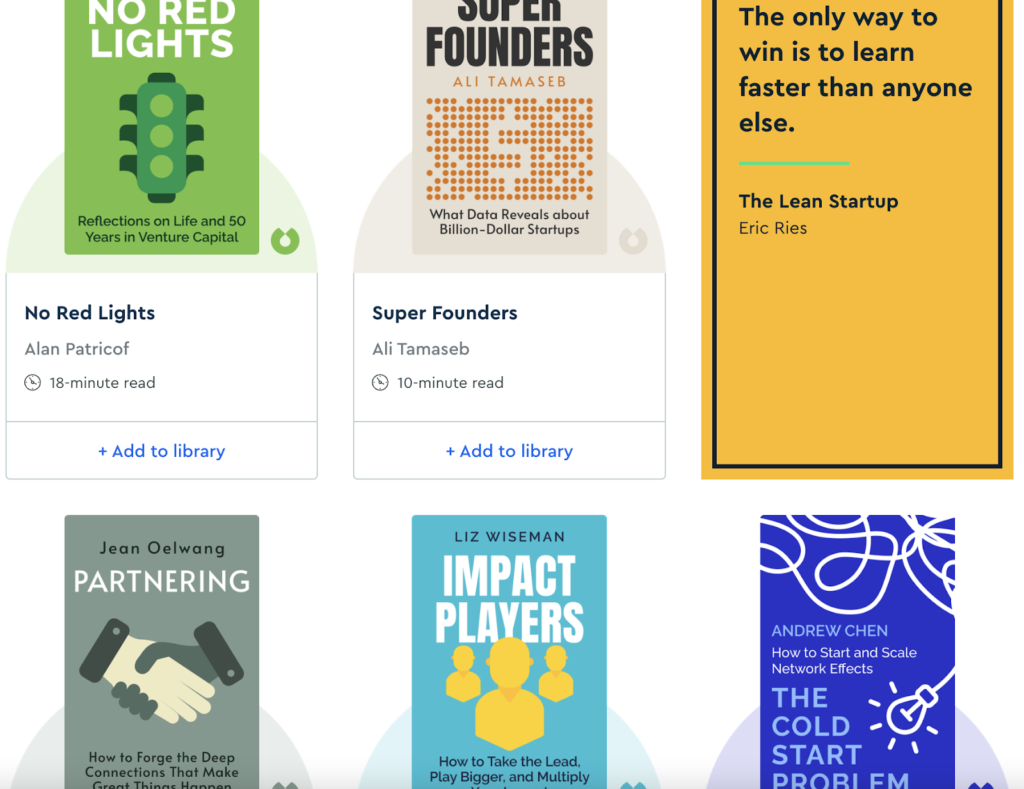Add Super Founders to library
This screenshot has height=789, width=1024.
click(x=509, y=451)
